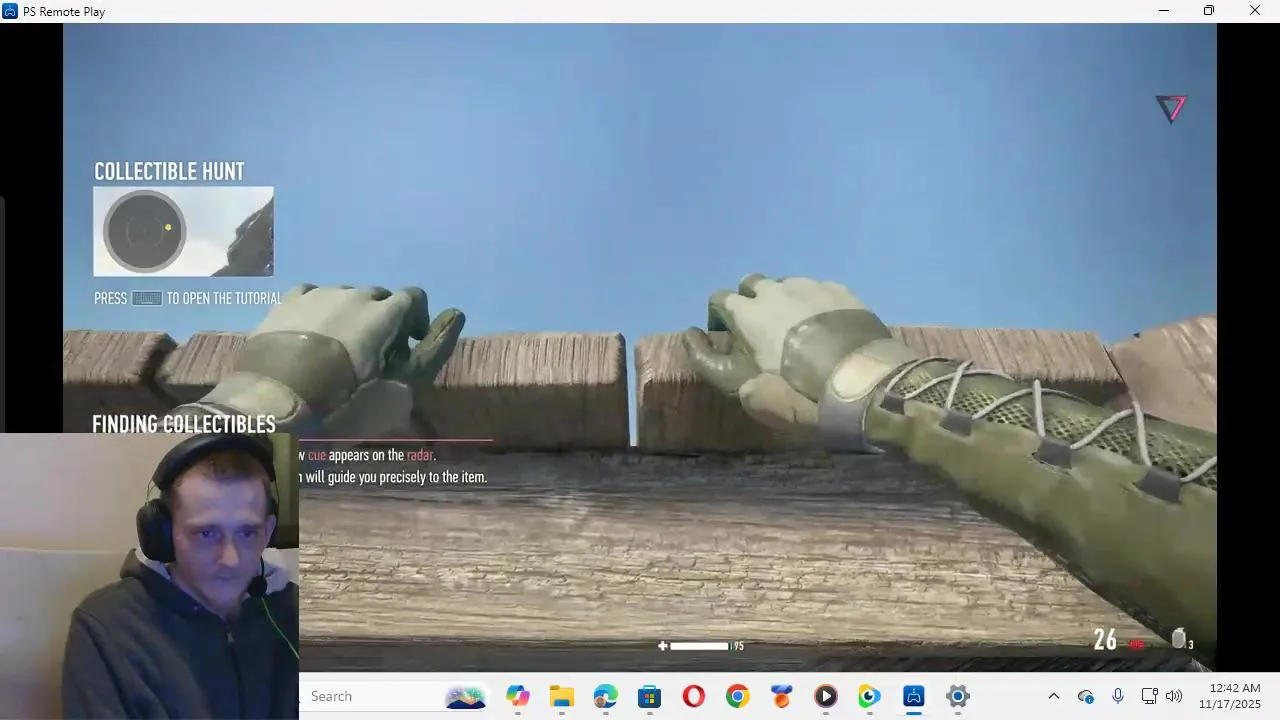1280x720 pixels.
Task: Click the pink triangle logo in top-right corner
Action: click(x=1171, y=108)
